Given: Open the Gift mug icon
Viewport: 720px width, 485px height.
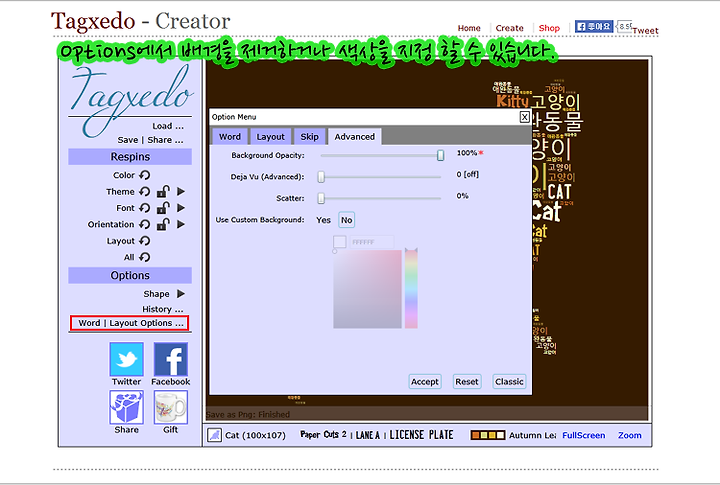Looking at the screenshot, I should 170,407.
